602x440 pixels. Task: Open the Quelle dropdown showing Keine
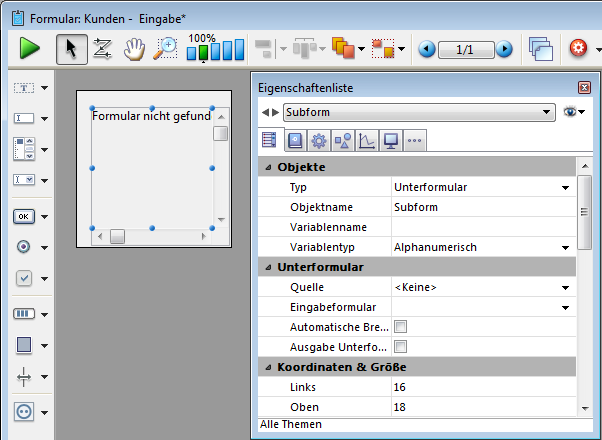click(565, 287)
